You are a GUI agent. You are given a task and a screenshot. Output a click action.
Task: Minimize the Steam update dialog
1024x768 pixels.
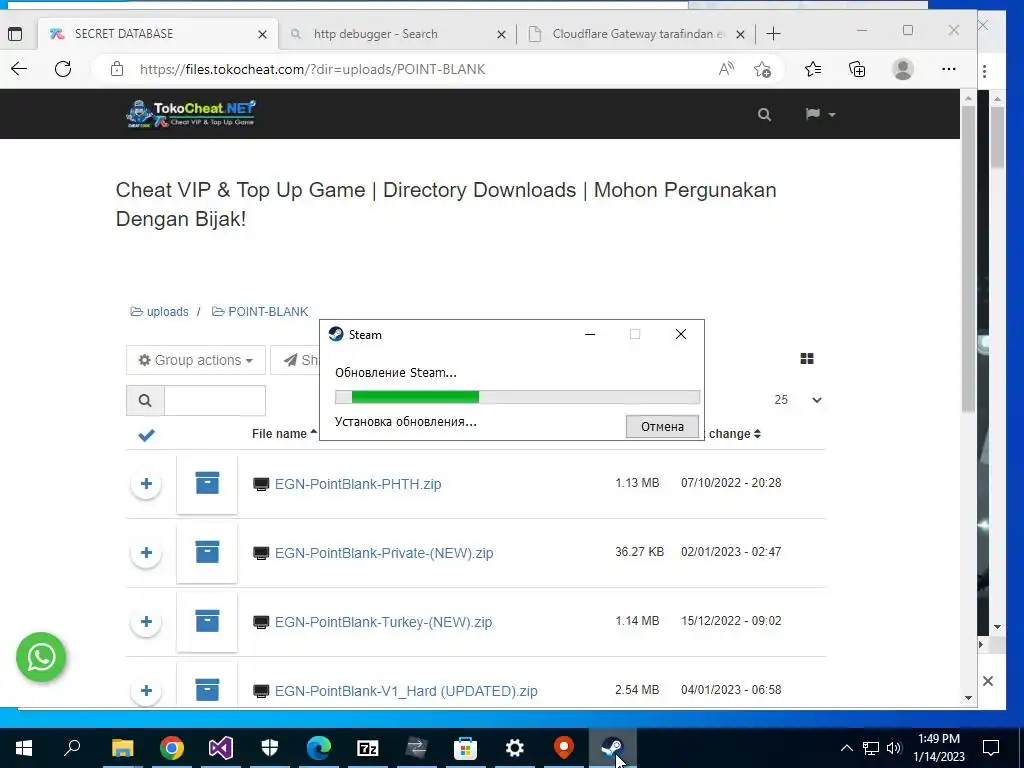click(590, 334)
